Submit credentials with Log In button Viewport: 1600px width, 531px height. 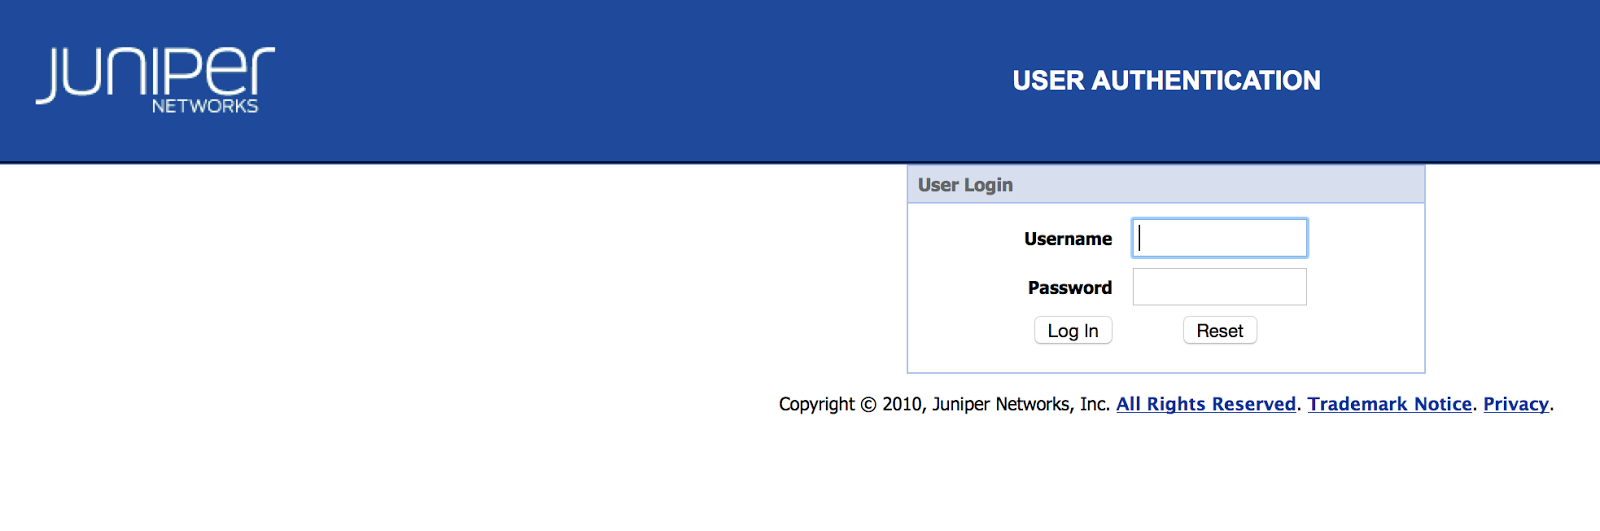click(x=1073, y=331)
